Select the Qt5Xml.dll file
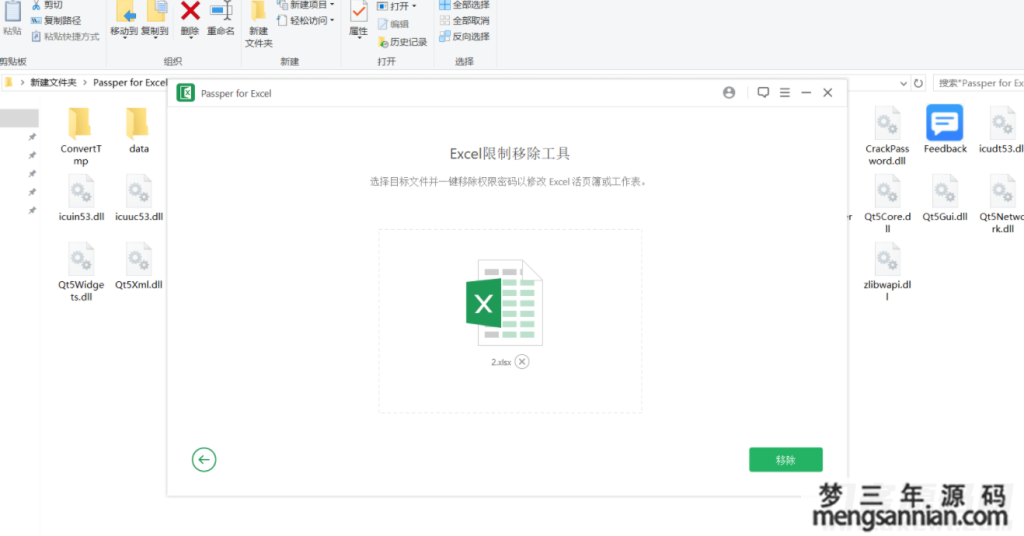1024x536 pixels. coord(138,266)
